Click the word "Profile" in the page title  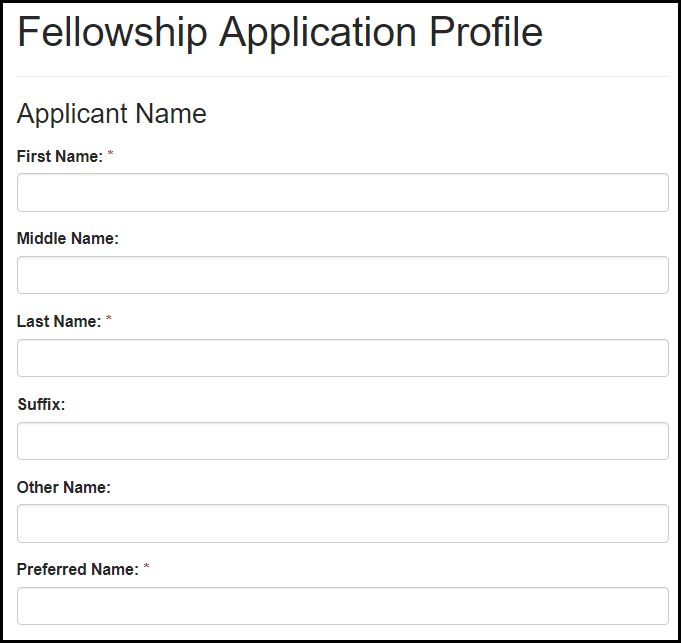pos(486,33)
